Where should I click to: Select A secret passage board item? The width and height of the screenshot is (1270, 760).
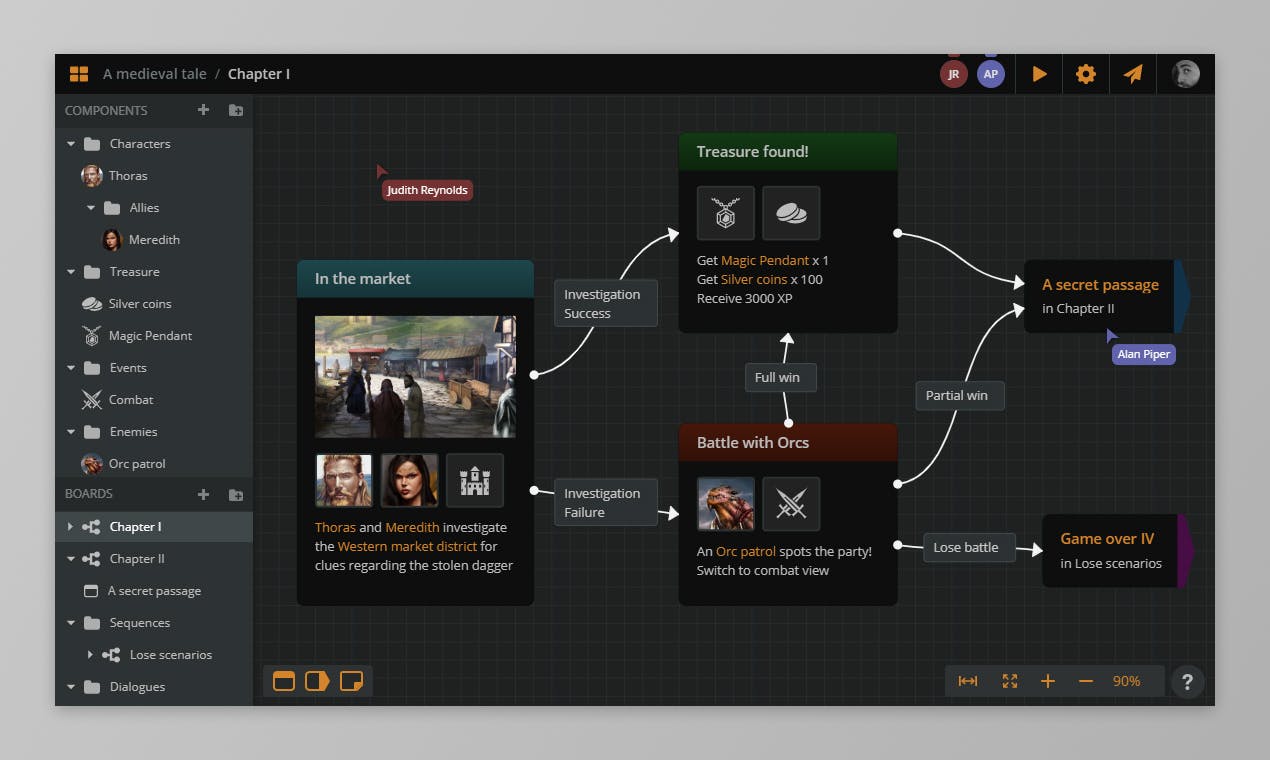coord(154,591)
